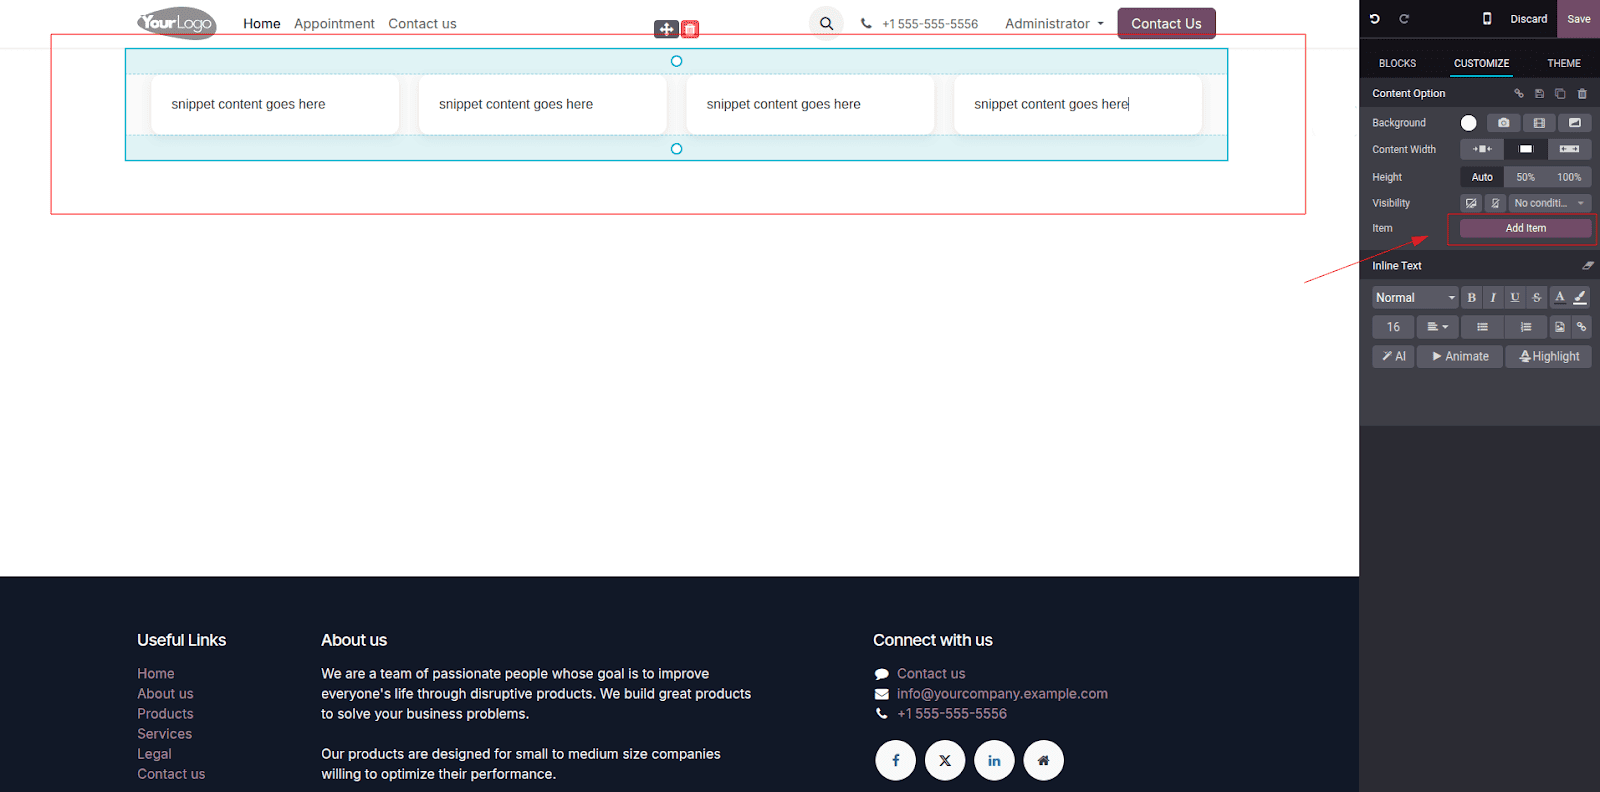The height and width of the screenshot is (792, 1600).
Task: Click the YourLogo site logo
Action: (x=177, y=22)
